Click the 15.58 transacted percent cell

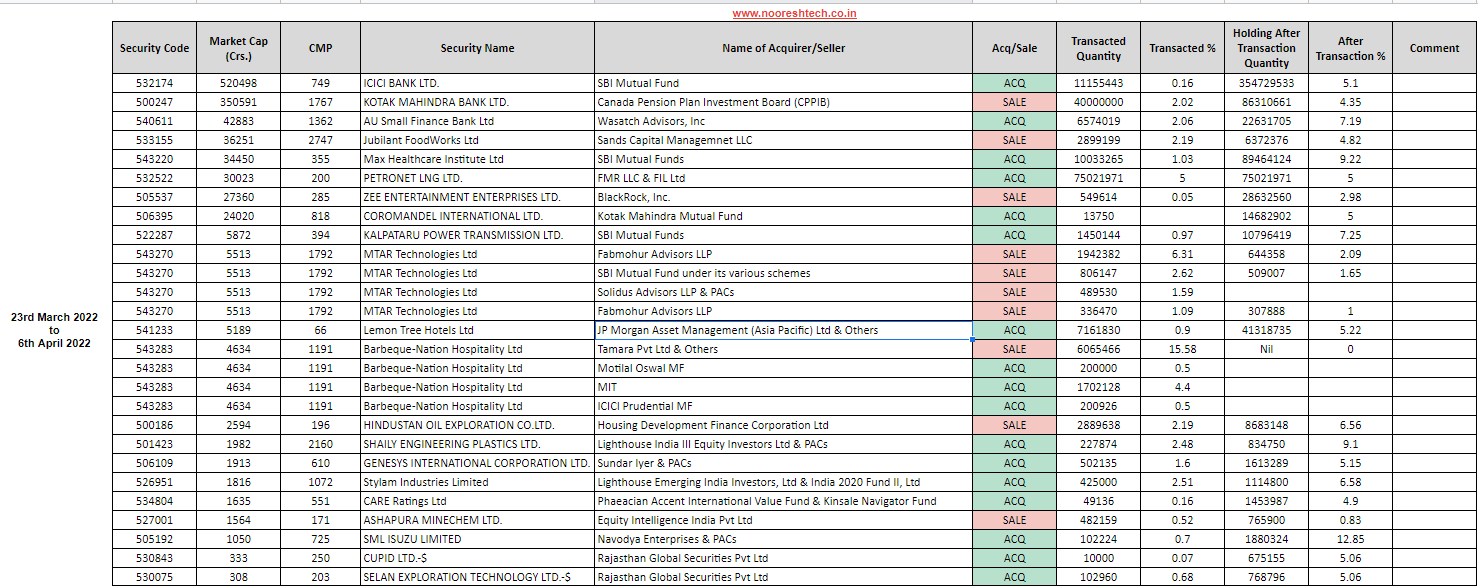click(x=1182, y=349)
